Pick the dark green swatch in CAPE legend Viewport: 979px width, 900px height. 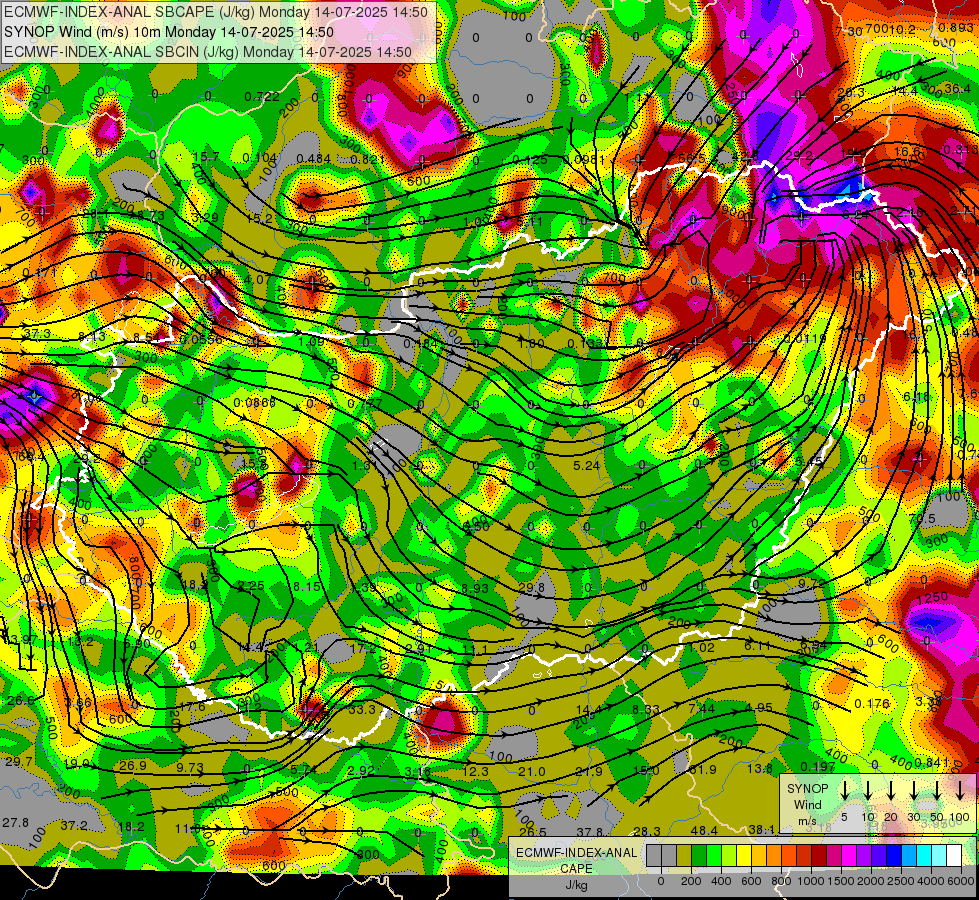click(x=699, y=855)
